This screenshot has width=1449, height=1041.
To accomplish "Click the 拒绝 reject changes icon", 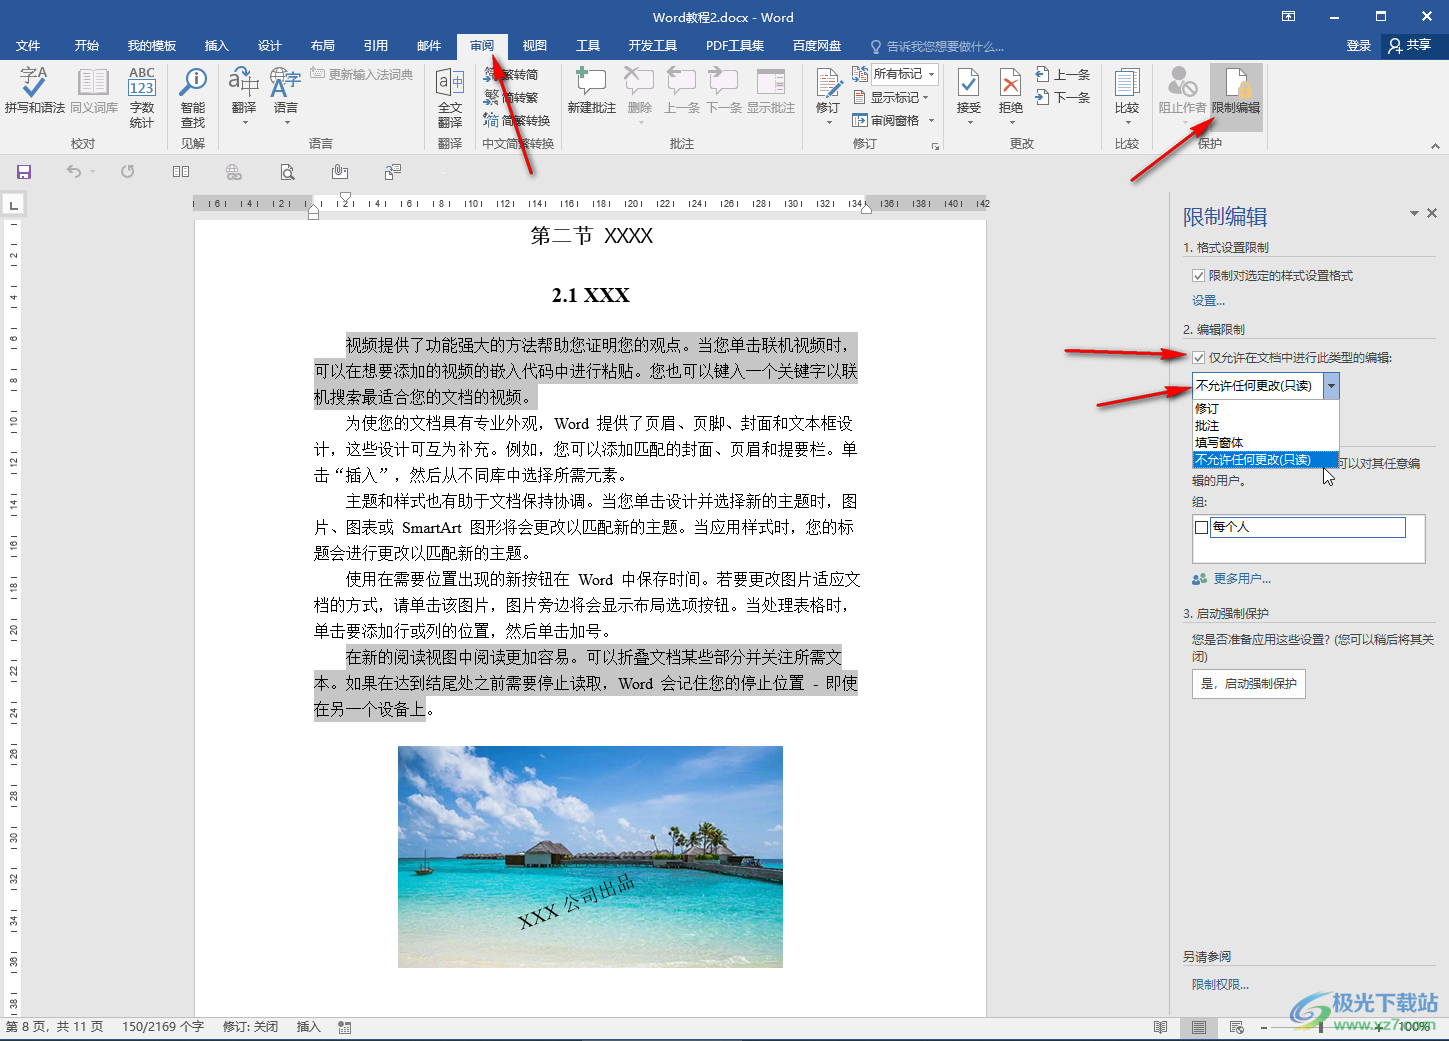I will pyautogui.click(x=1011, y=91).
